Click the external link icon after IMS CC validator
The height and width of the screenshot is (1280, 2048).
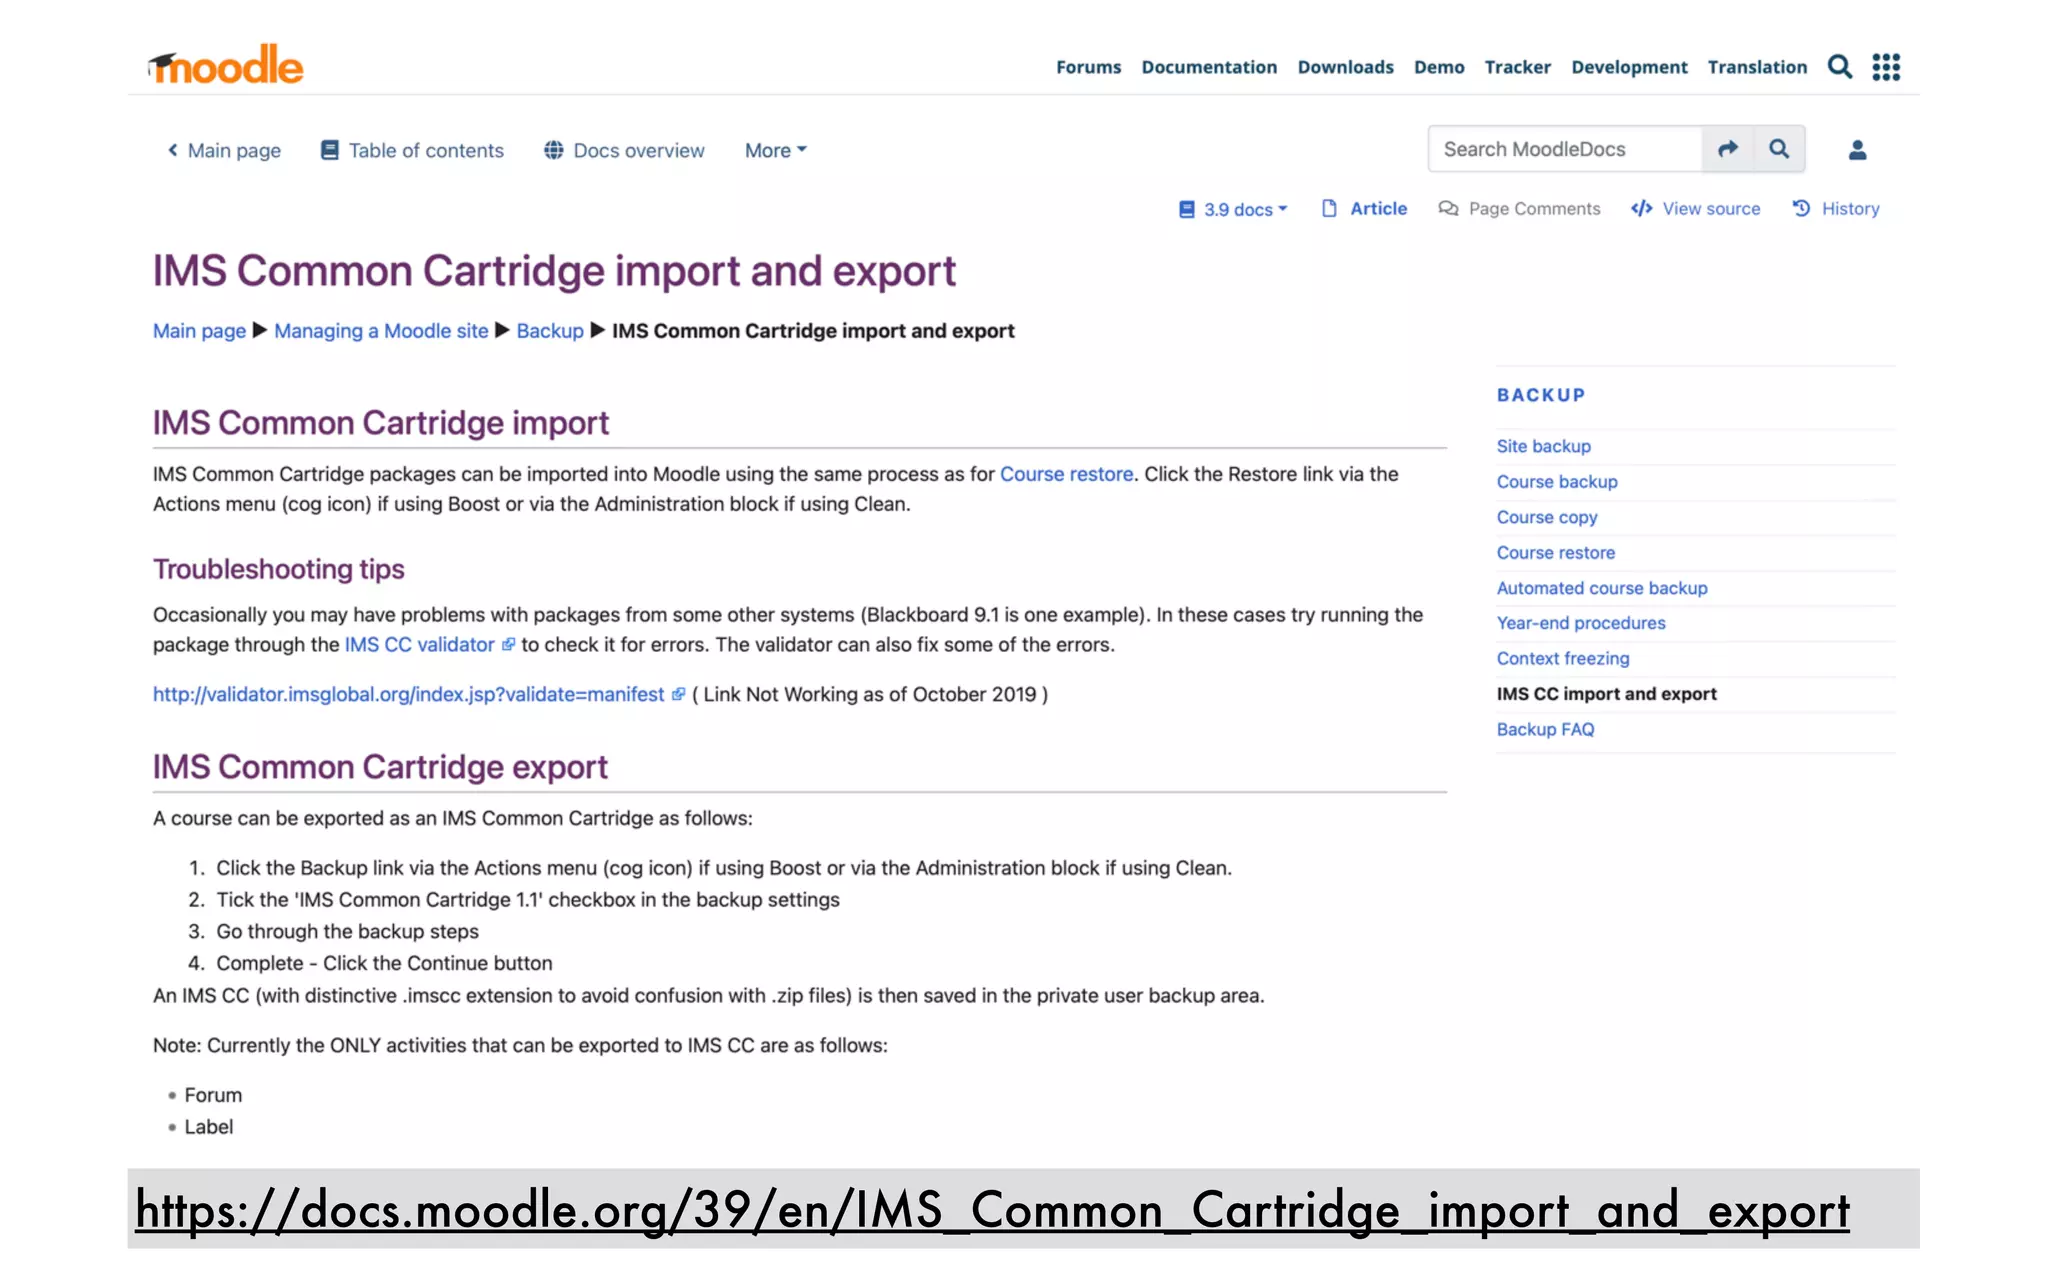coord(508,645)
